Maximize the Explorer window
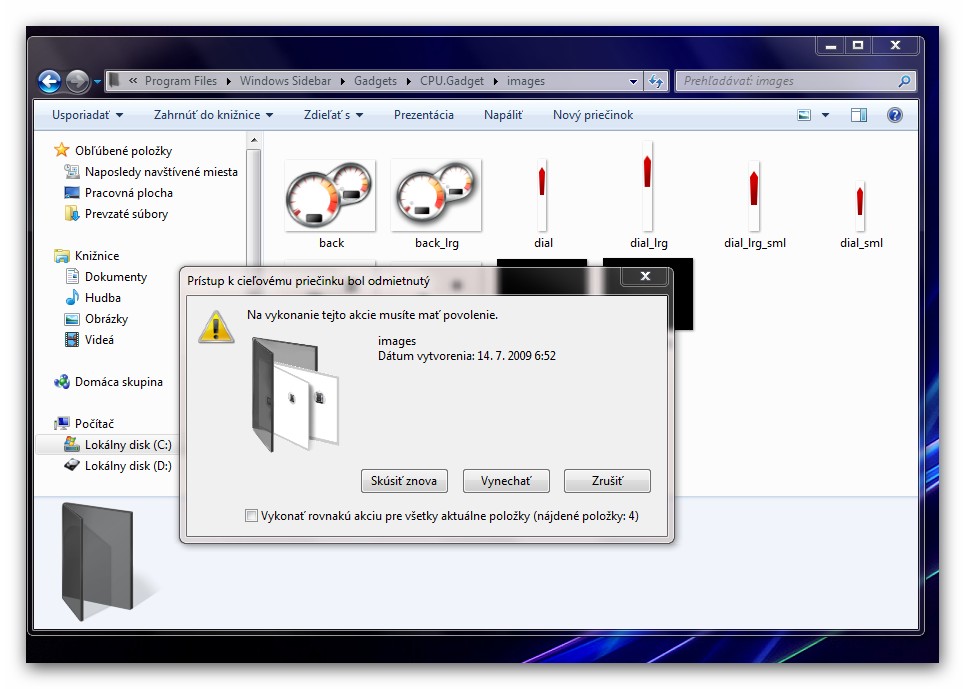The height and width of the screenshot is (689, 965). click(x=858, y=45)
